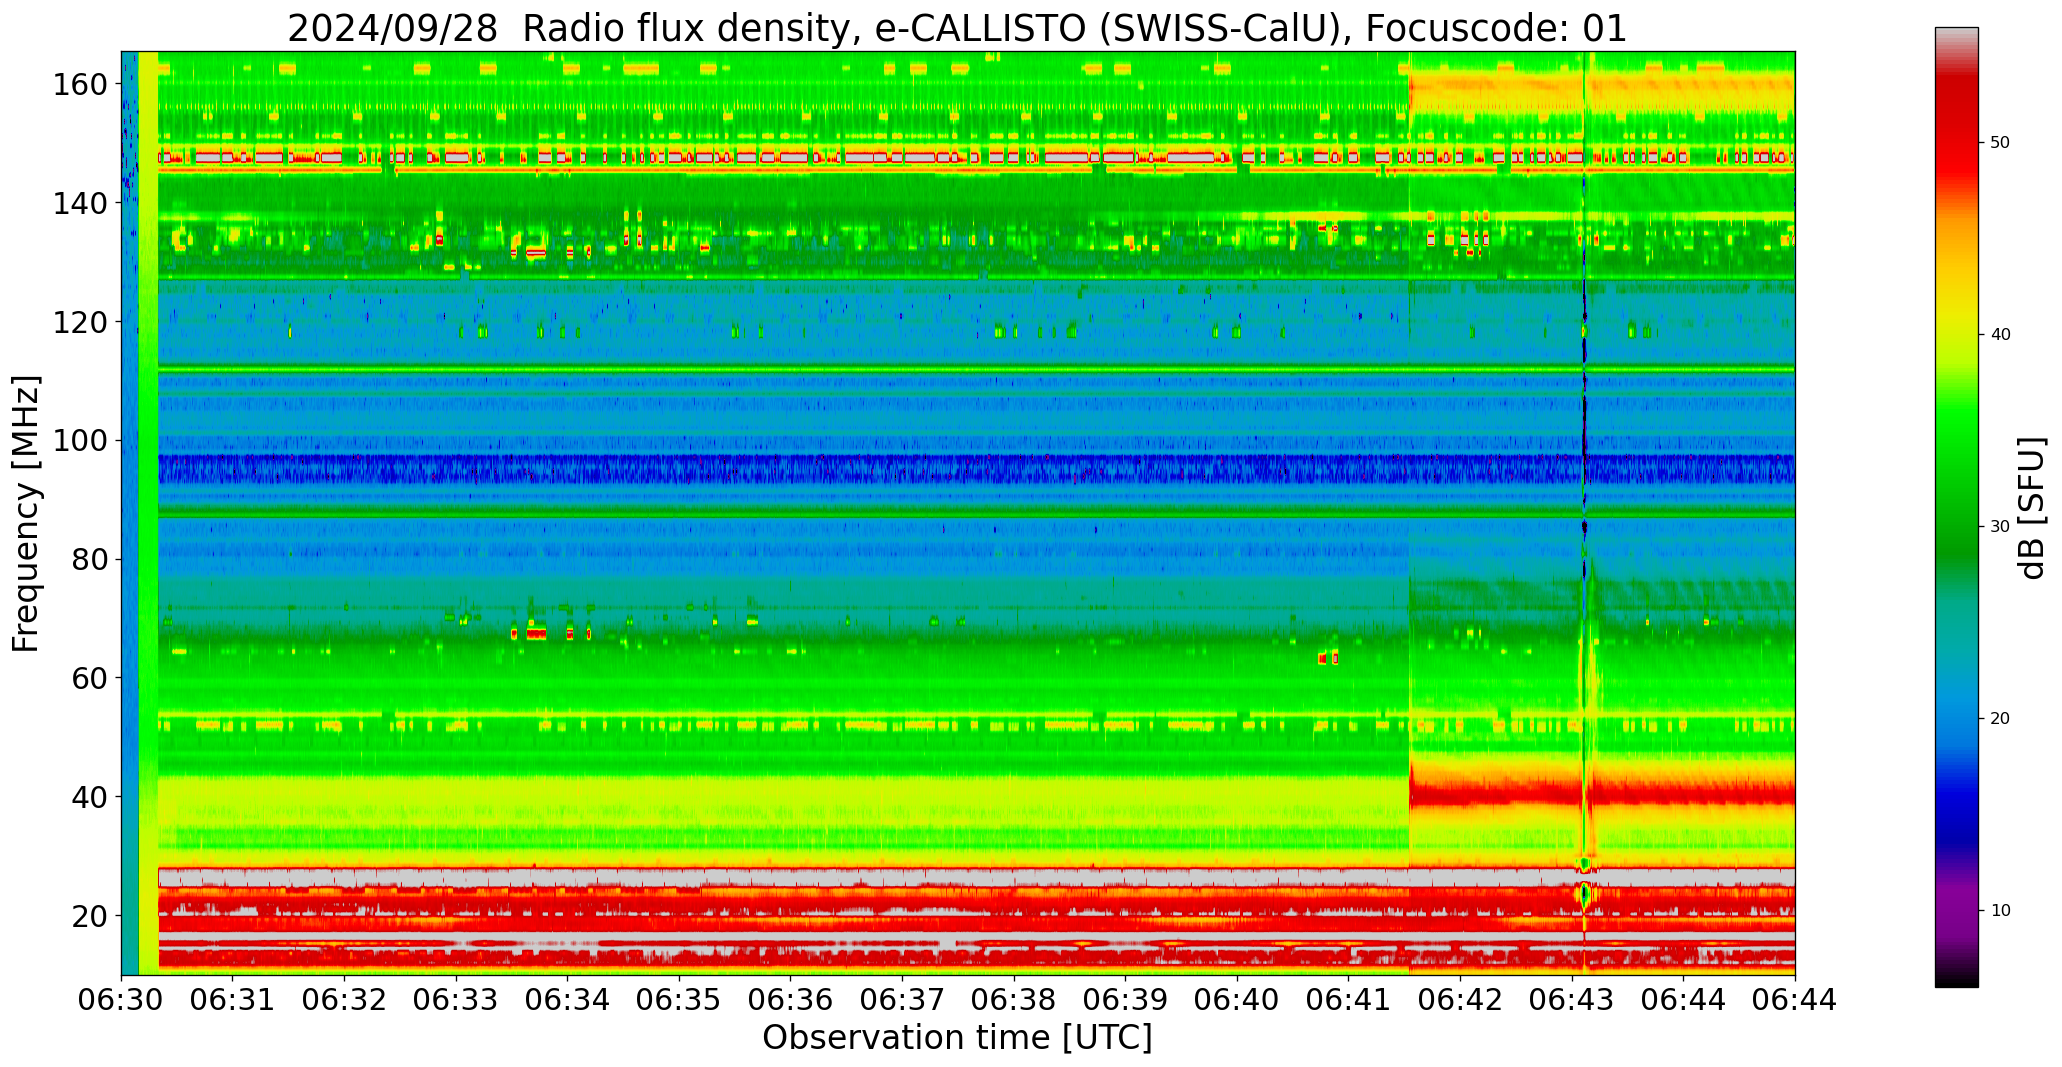Click the 06:34 time tick label

tap(568, 999)
